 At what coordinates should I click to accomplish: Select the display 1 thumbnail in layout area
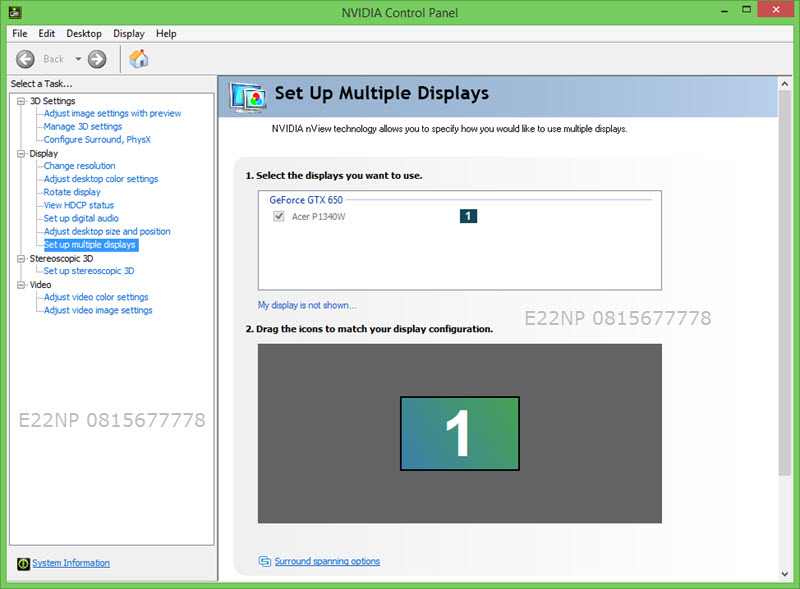pos(460,433)
